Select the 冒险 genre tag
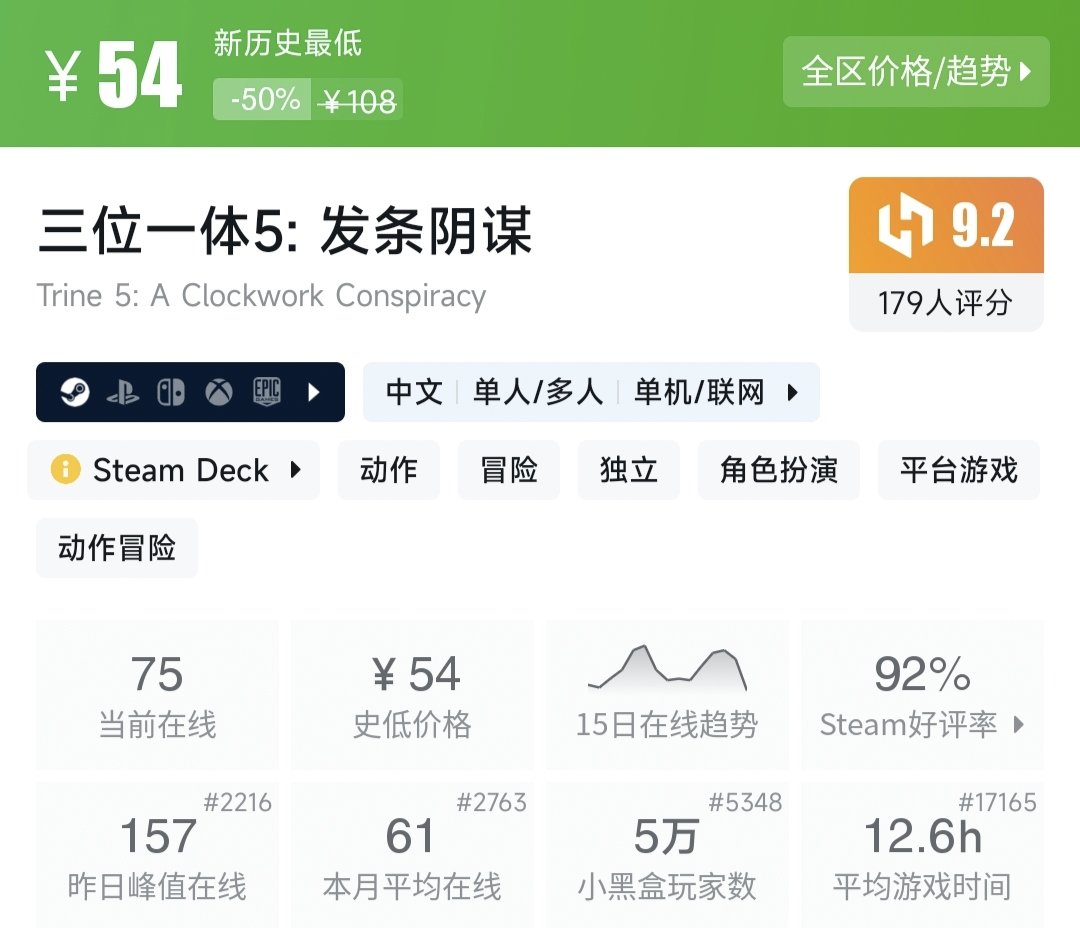The image size is (1080, 928). (x=509, y=470)
